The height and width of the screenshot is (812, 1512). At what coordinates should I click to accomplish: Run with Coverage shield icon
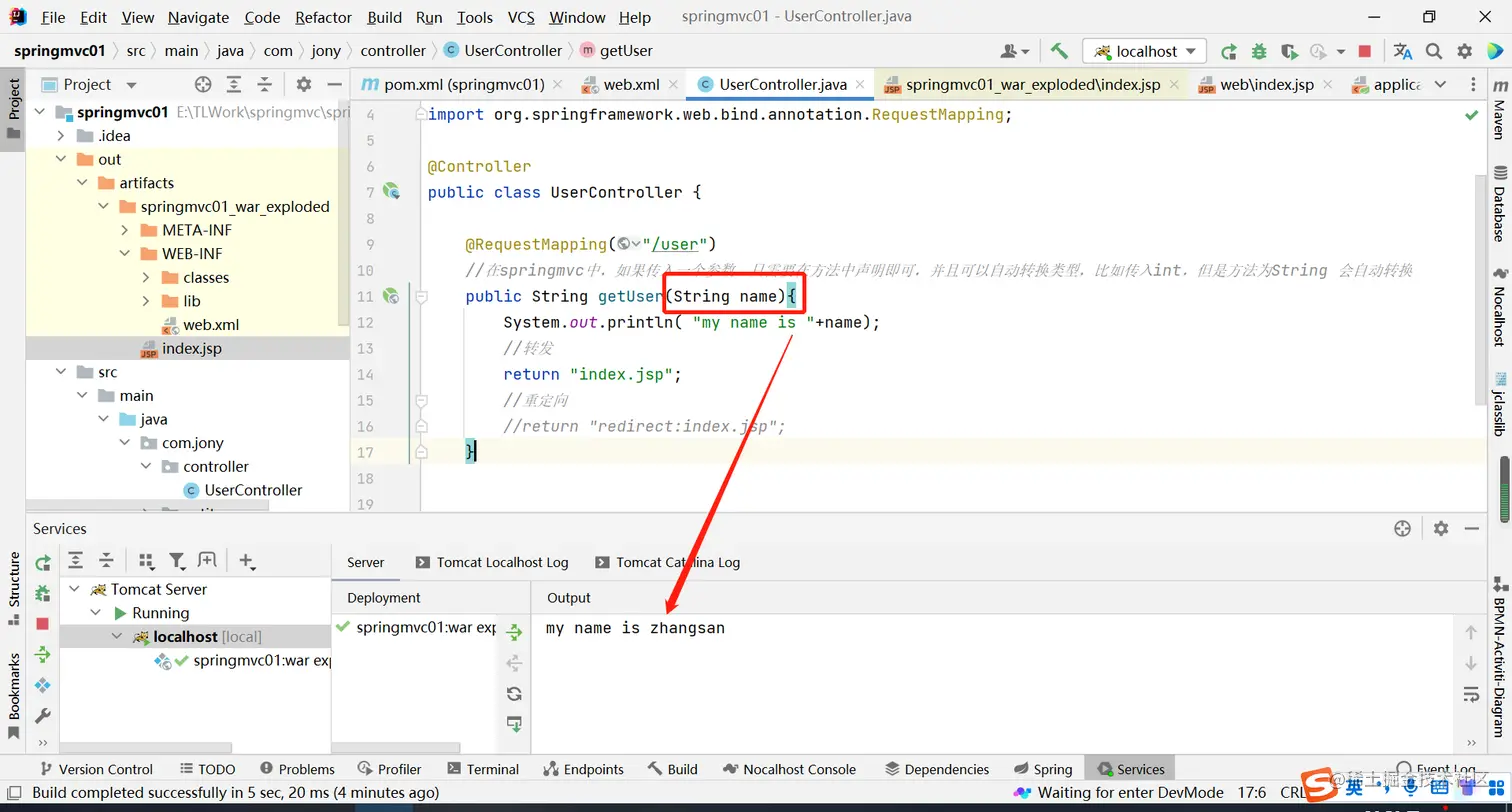tap(1289, 51)
